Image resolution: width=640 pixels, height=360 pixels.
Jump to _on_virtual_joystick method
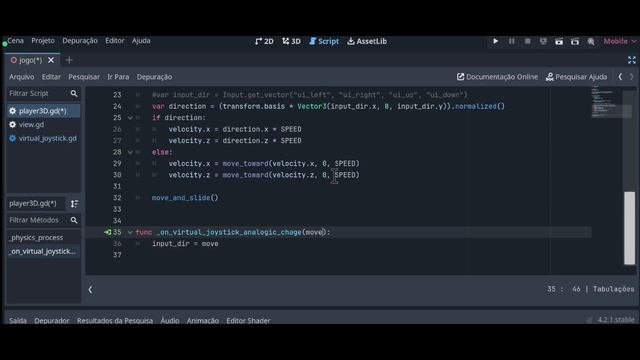pos(43,251)
